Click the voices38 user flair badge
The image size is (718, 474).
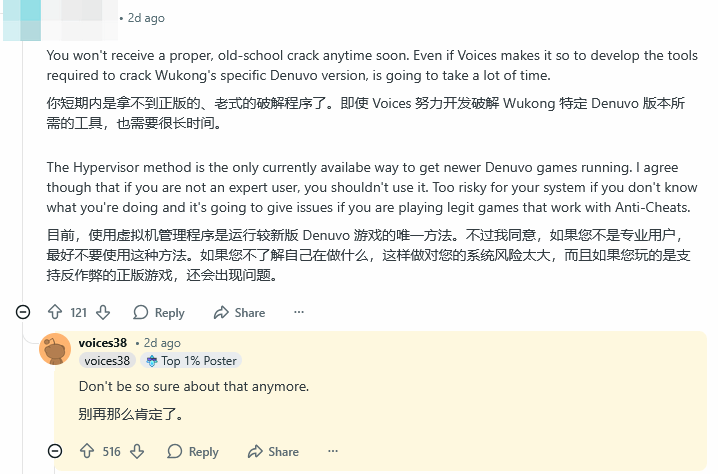point(107,360)
